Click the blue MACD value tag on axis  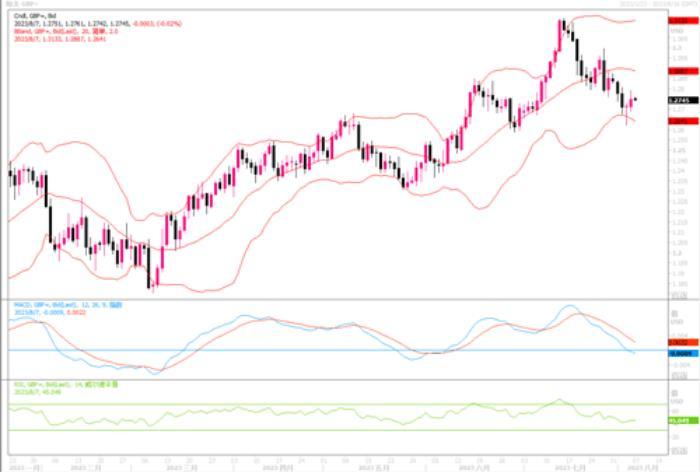click(x=683, y=353)
